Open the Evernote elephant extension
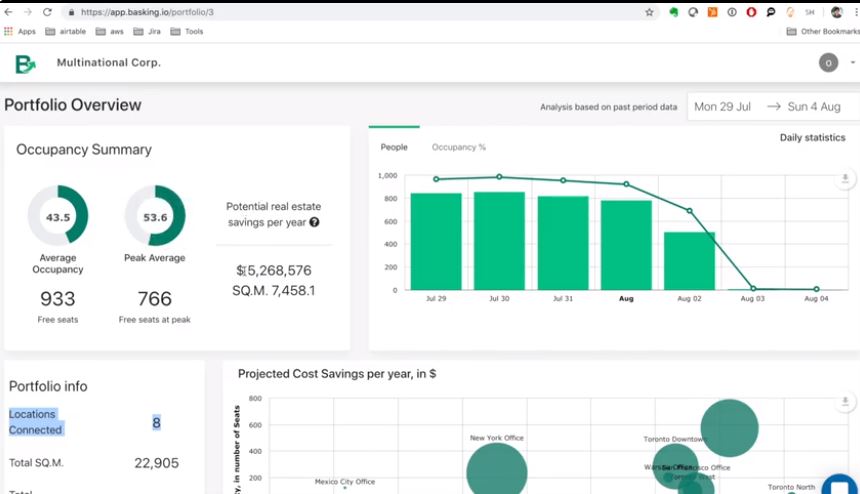Screen dimensions: 860x494 click(x=674, y=12)
